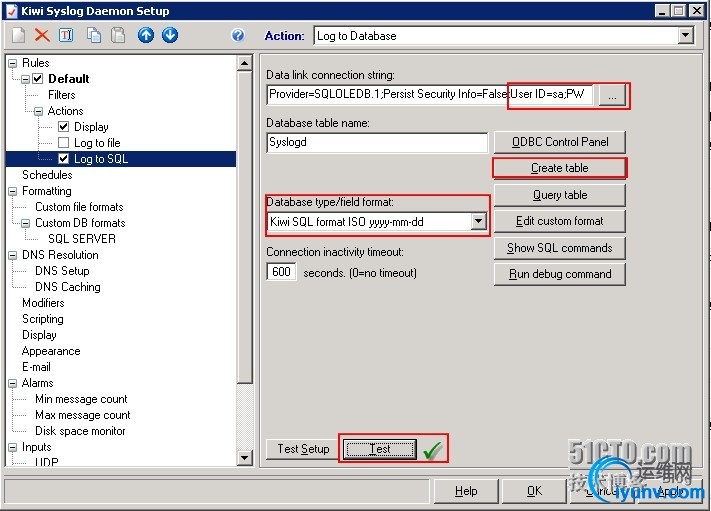Viewport: 711px width, 511px height.
Task: Select Disk space monitor alarm
Action: point(80,431)
